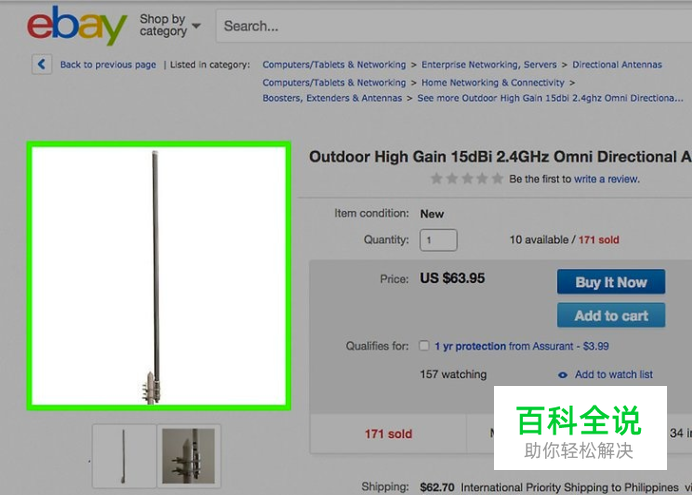This screenshot has width=692, height=495.
Task: Open Enterprise Networking, Servers breadcrumb
Action: coord(489,64)
